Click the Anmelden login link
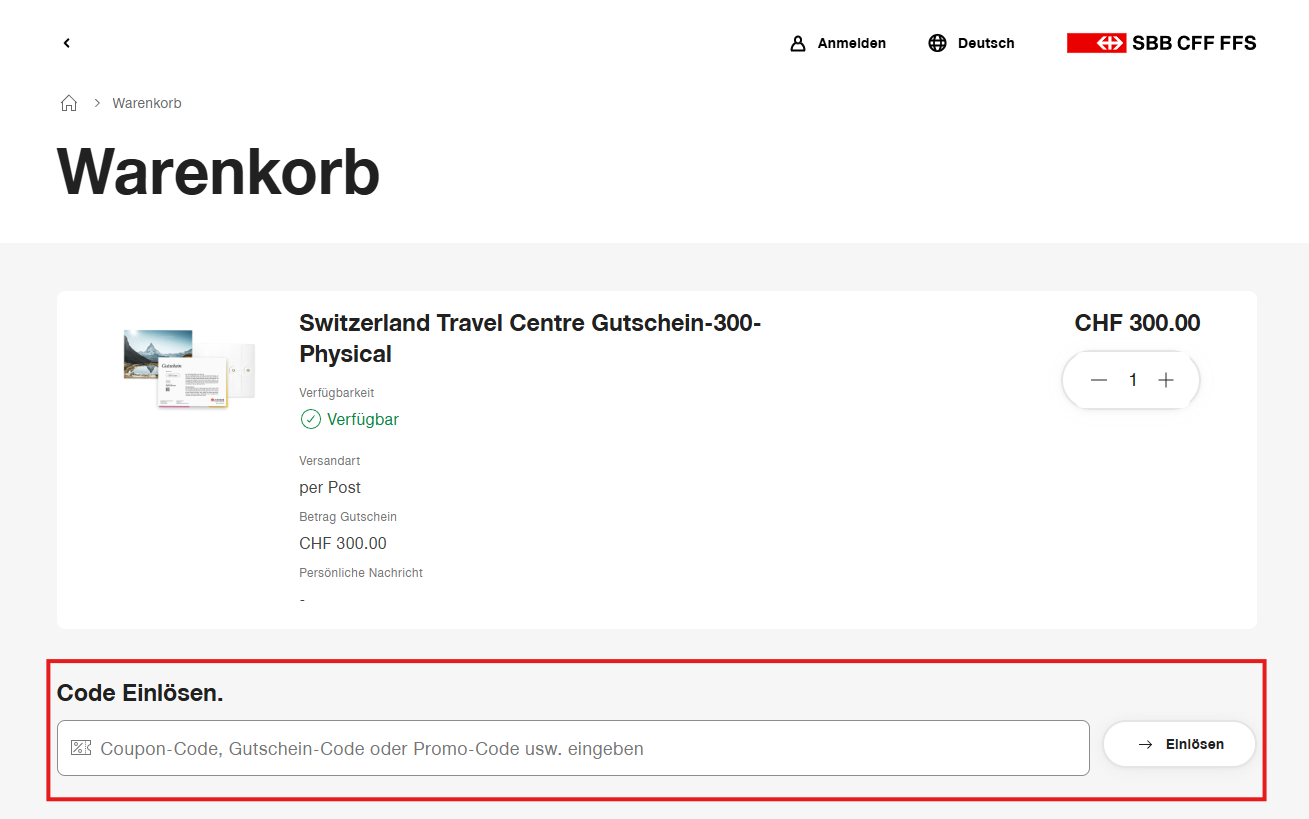1309x819 pixels. [x=851, y=43]
